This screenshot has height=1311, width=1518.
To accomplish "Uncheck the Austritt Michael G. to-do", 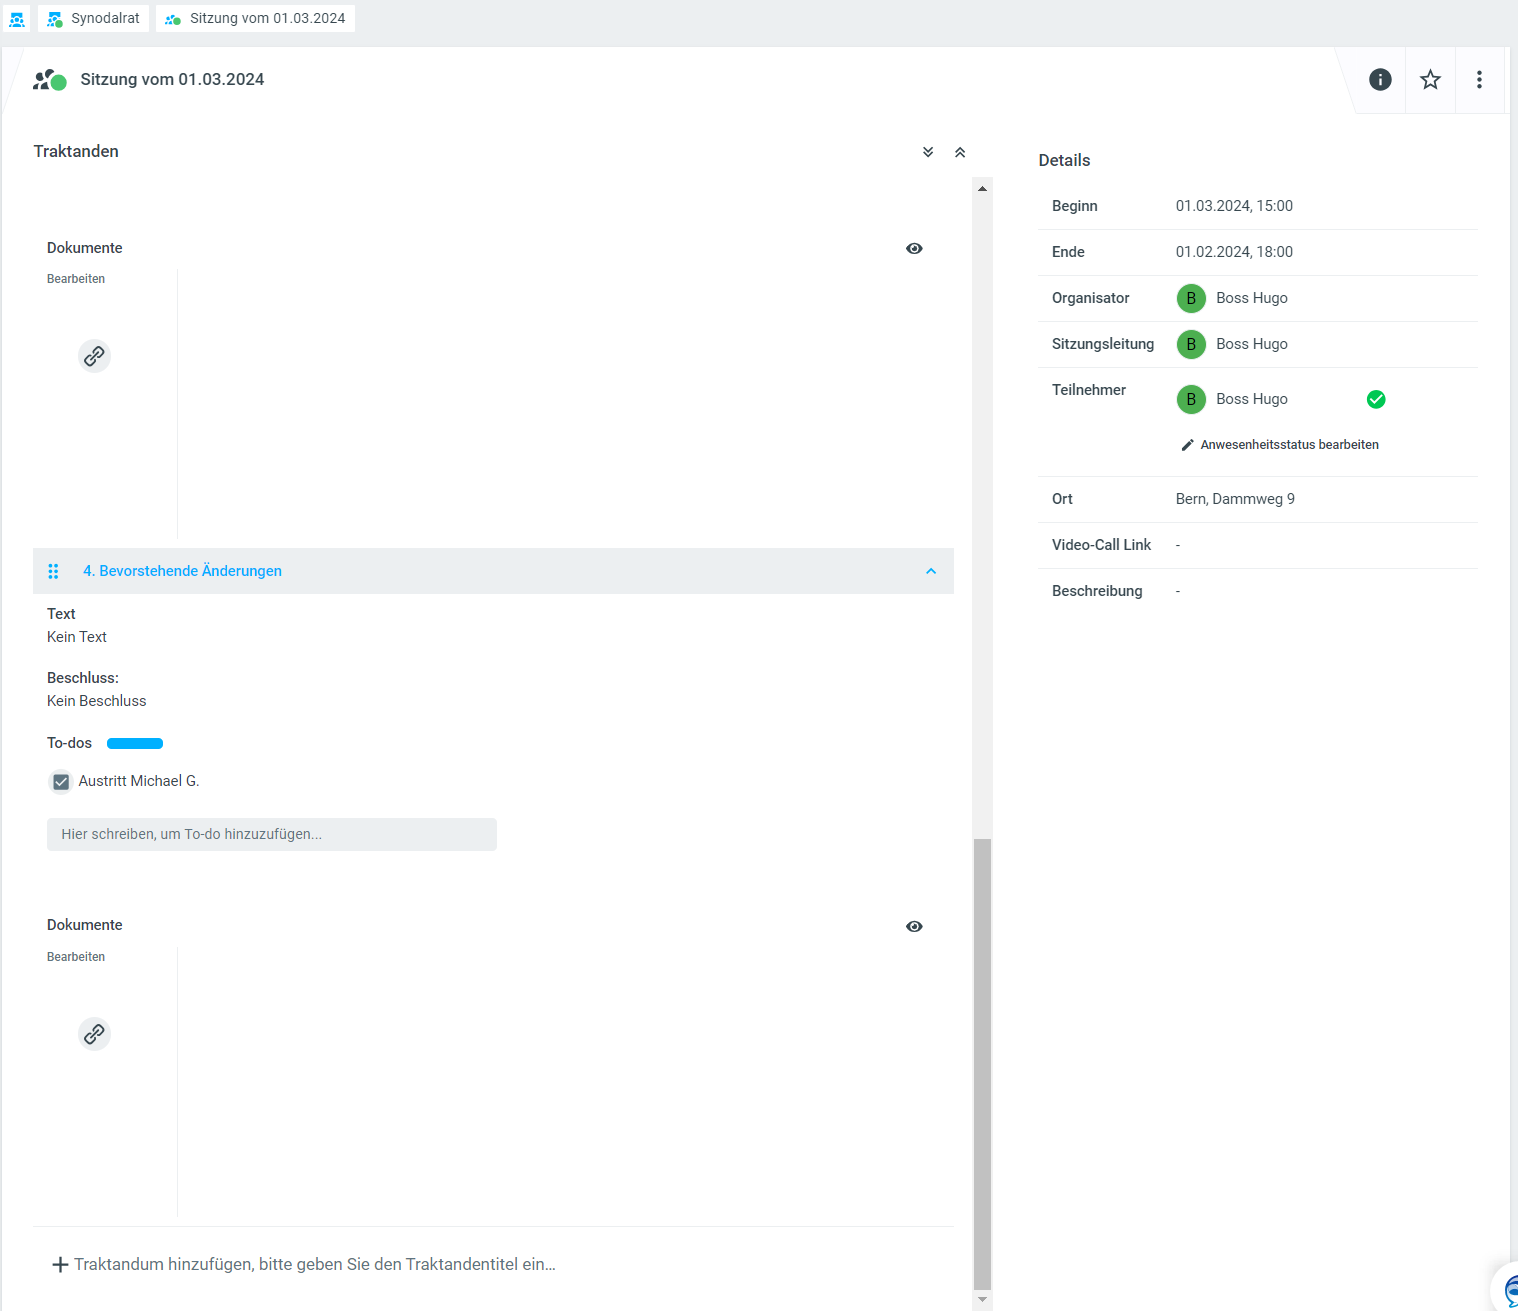I will click(61, 782).
